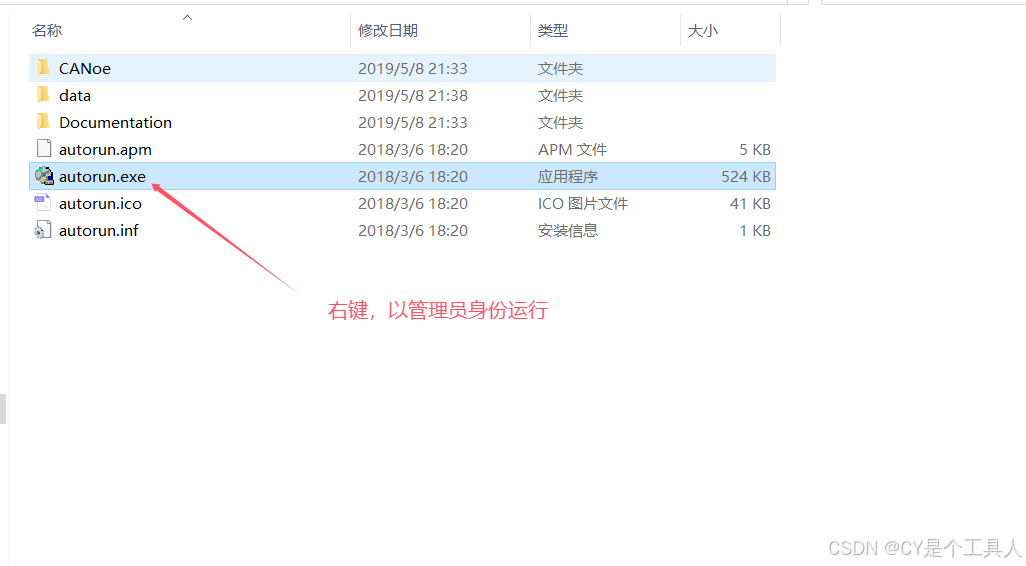Click the 文件夹 type of the Documentation row
The height and width of the screenshot is (566, 1026).
(560, 122)
